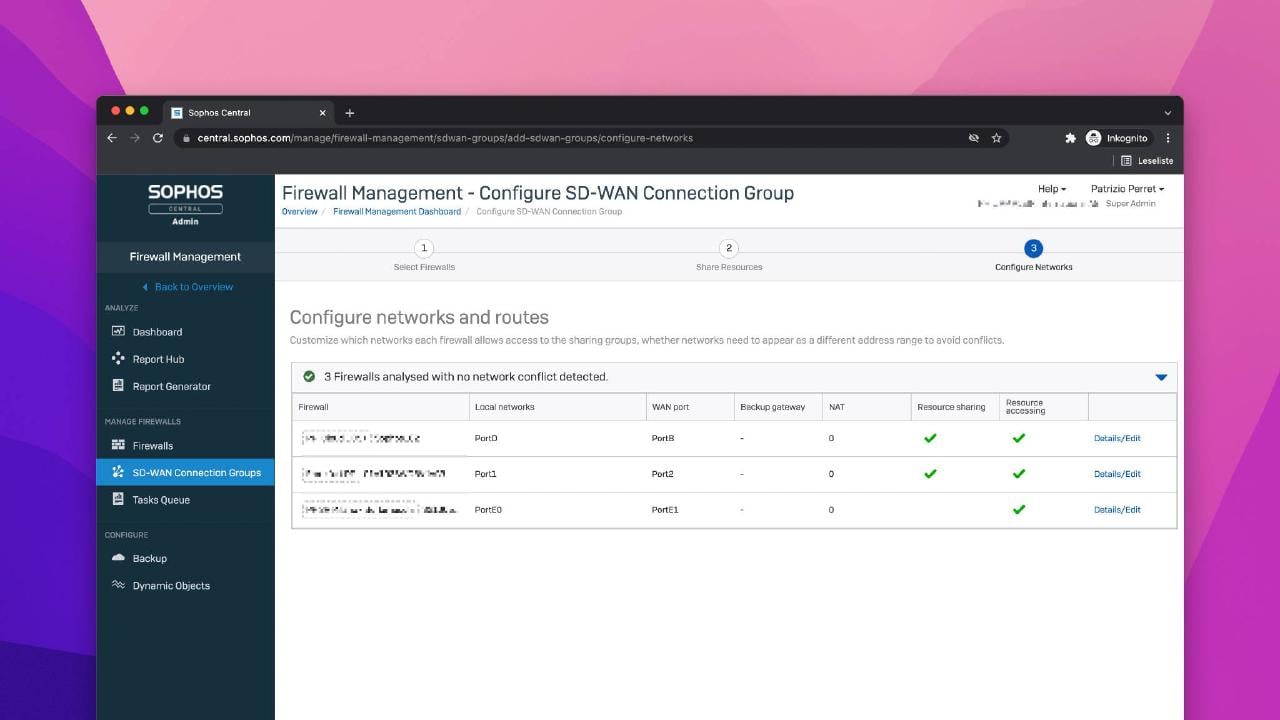Image resolution: width=1280 pixels, height=720 pixels.
Task: Select the Firewalls sidebar icon
Action: coord(118,446)
